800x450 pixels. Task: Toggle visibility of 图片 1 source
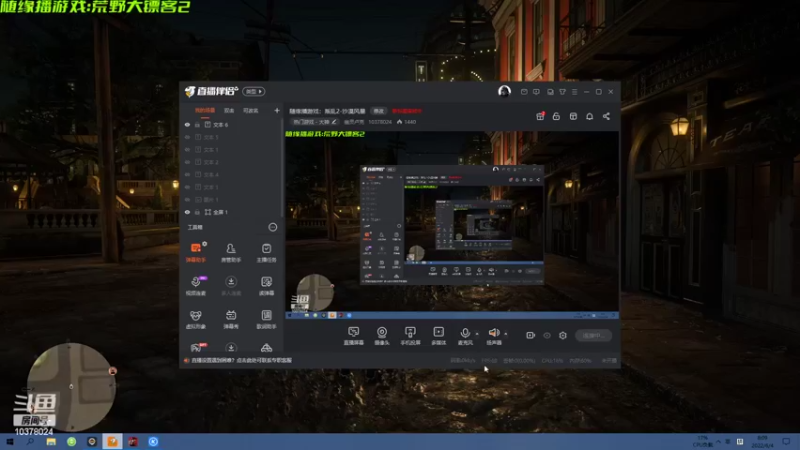187,199
